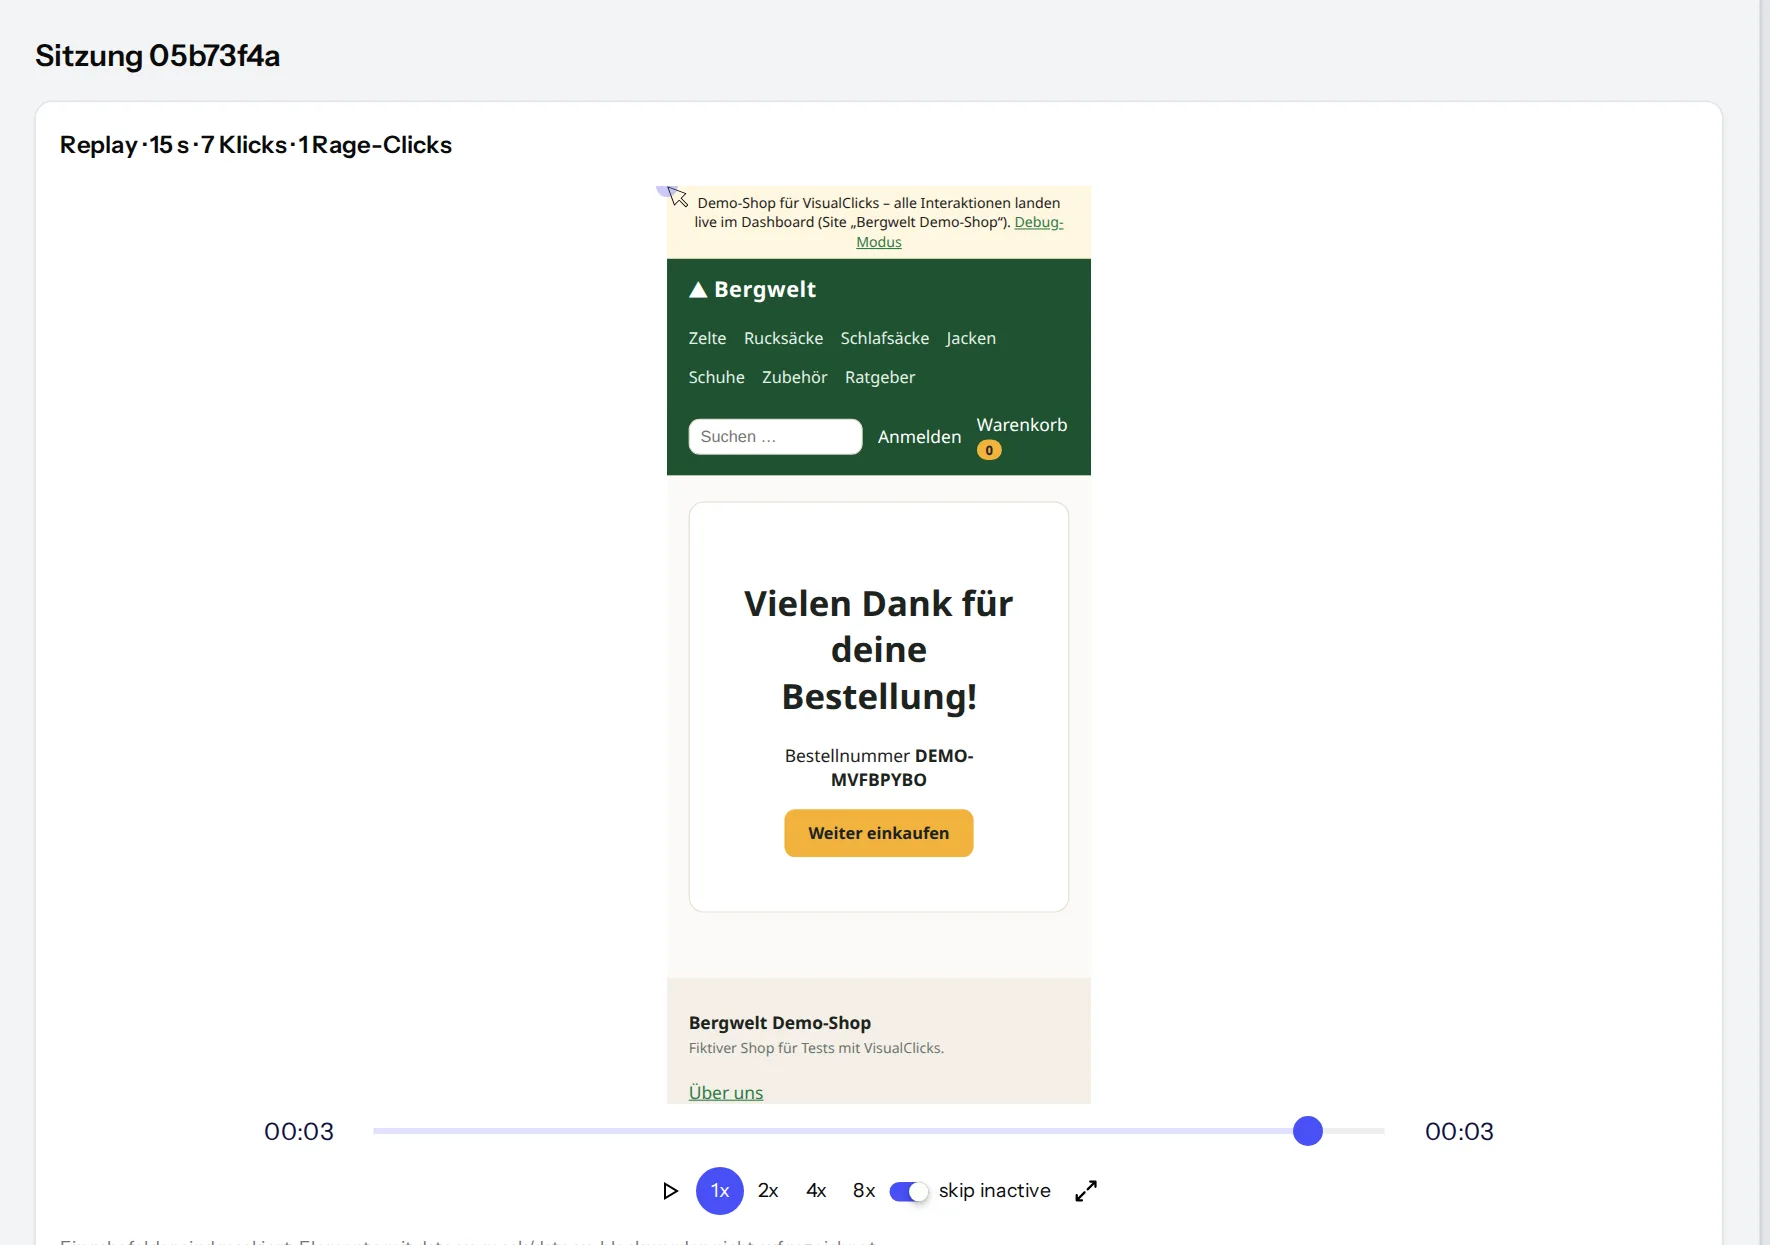1770x1245 pixels.
Task: Click the play button in replay controls
Action: tap(670, 1191)
